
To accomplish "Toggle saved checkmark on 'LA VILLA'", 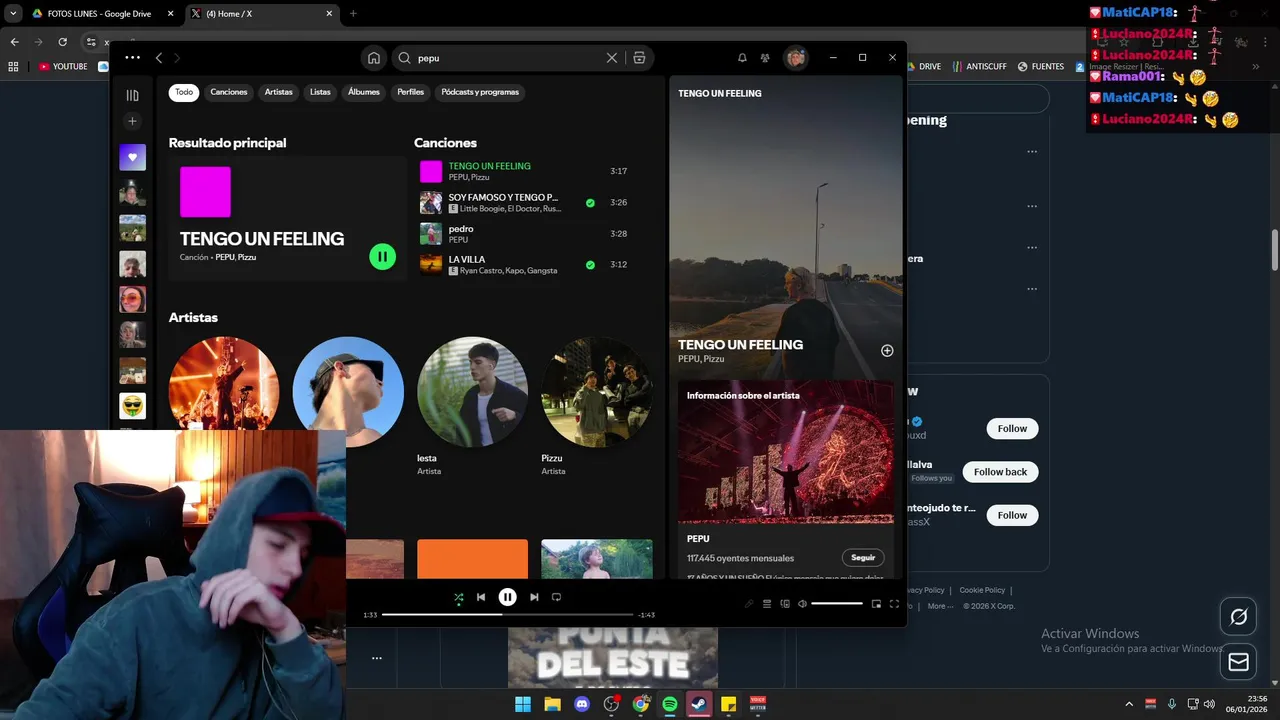I will 590,265.
